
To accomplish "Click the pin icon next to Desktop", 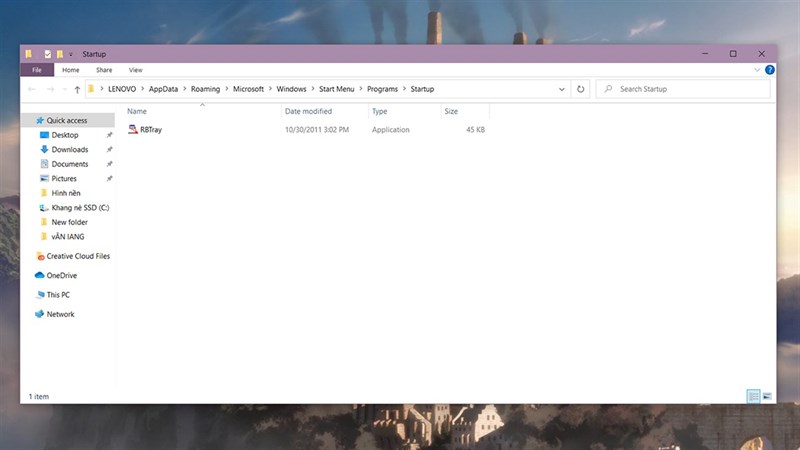I will click(109, 135).
